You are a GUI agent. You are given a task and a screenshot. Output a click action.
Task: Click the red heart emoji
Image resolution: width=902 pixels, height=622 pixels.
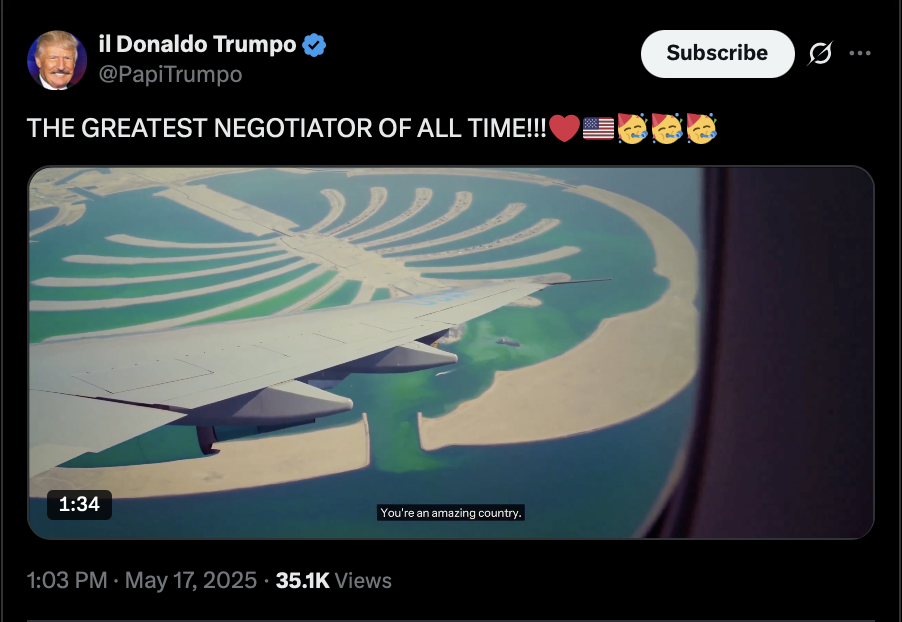point(564,128)
